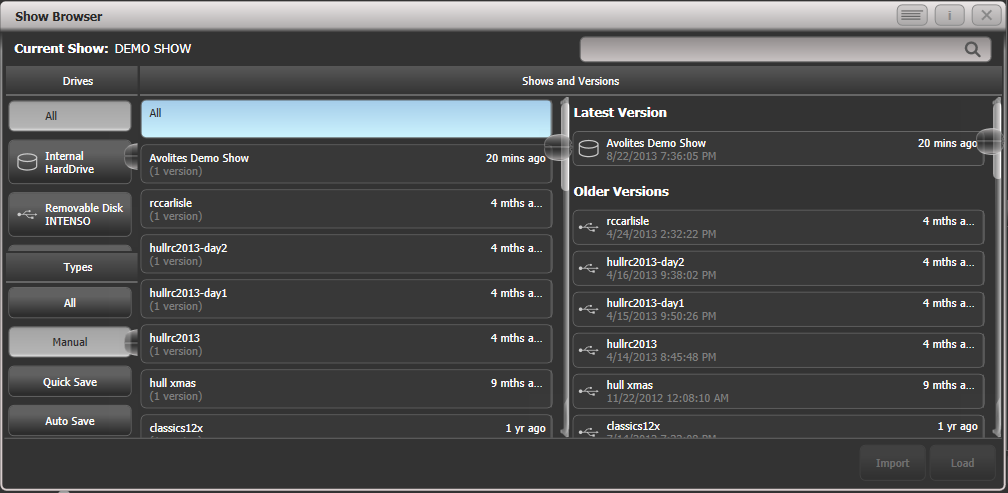Click the shows list scrollbar handle
This screenshot has height=493, width=1008.
click(559, 147)
